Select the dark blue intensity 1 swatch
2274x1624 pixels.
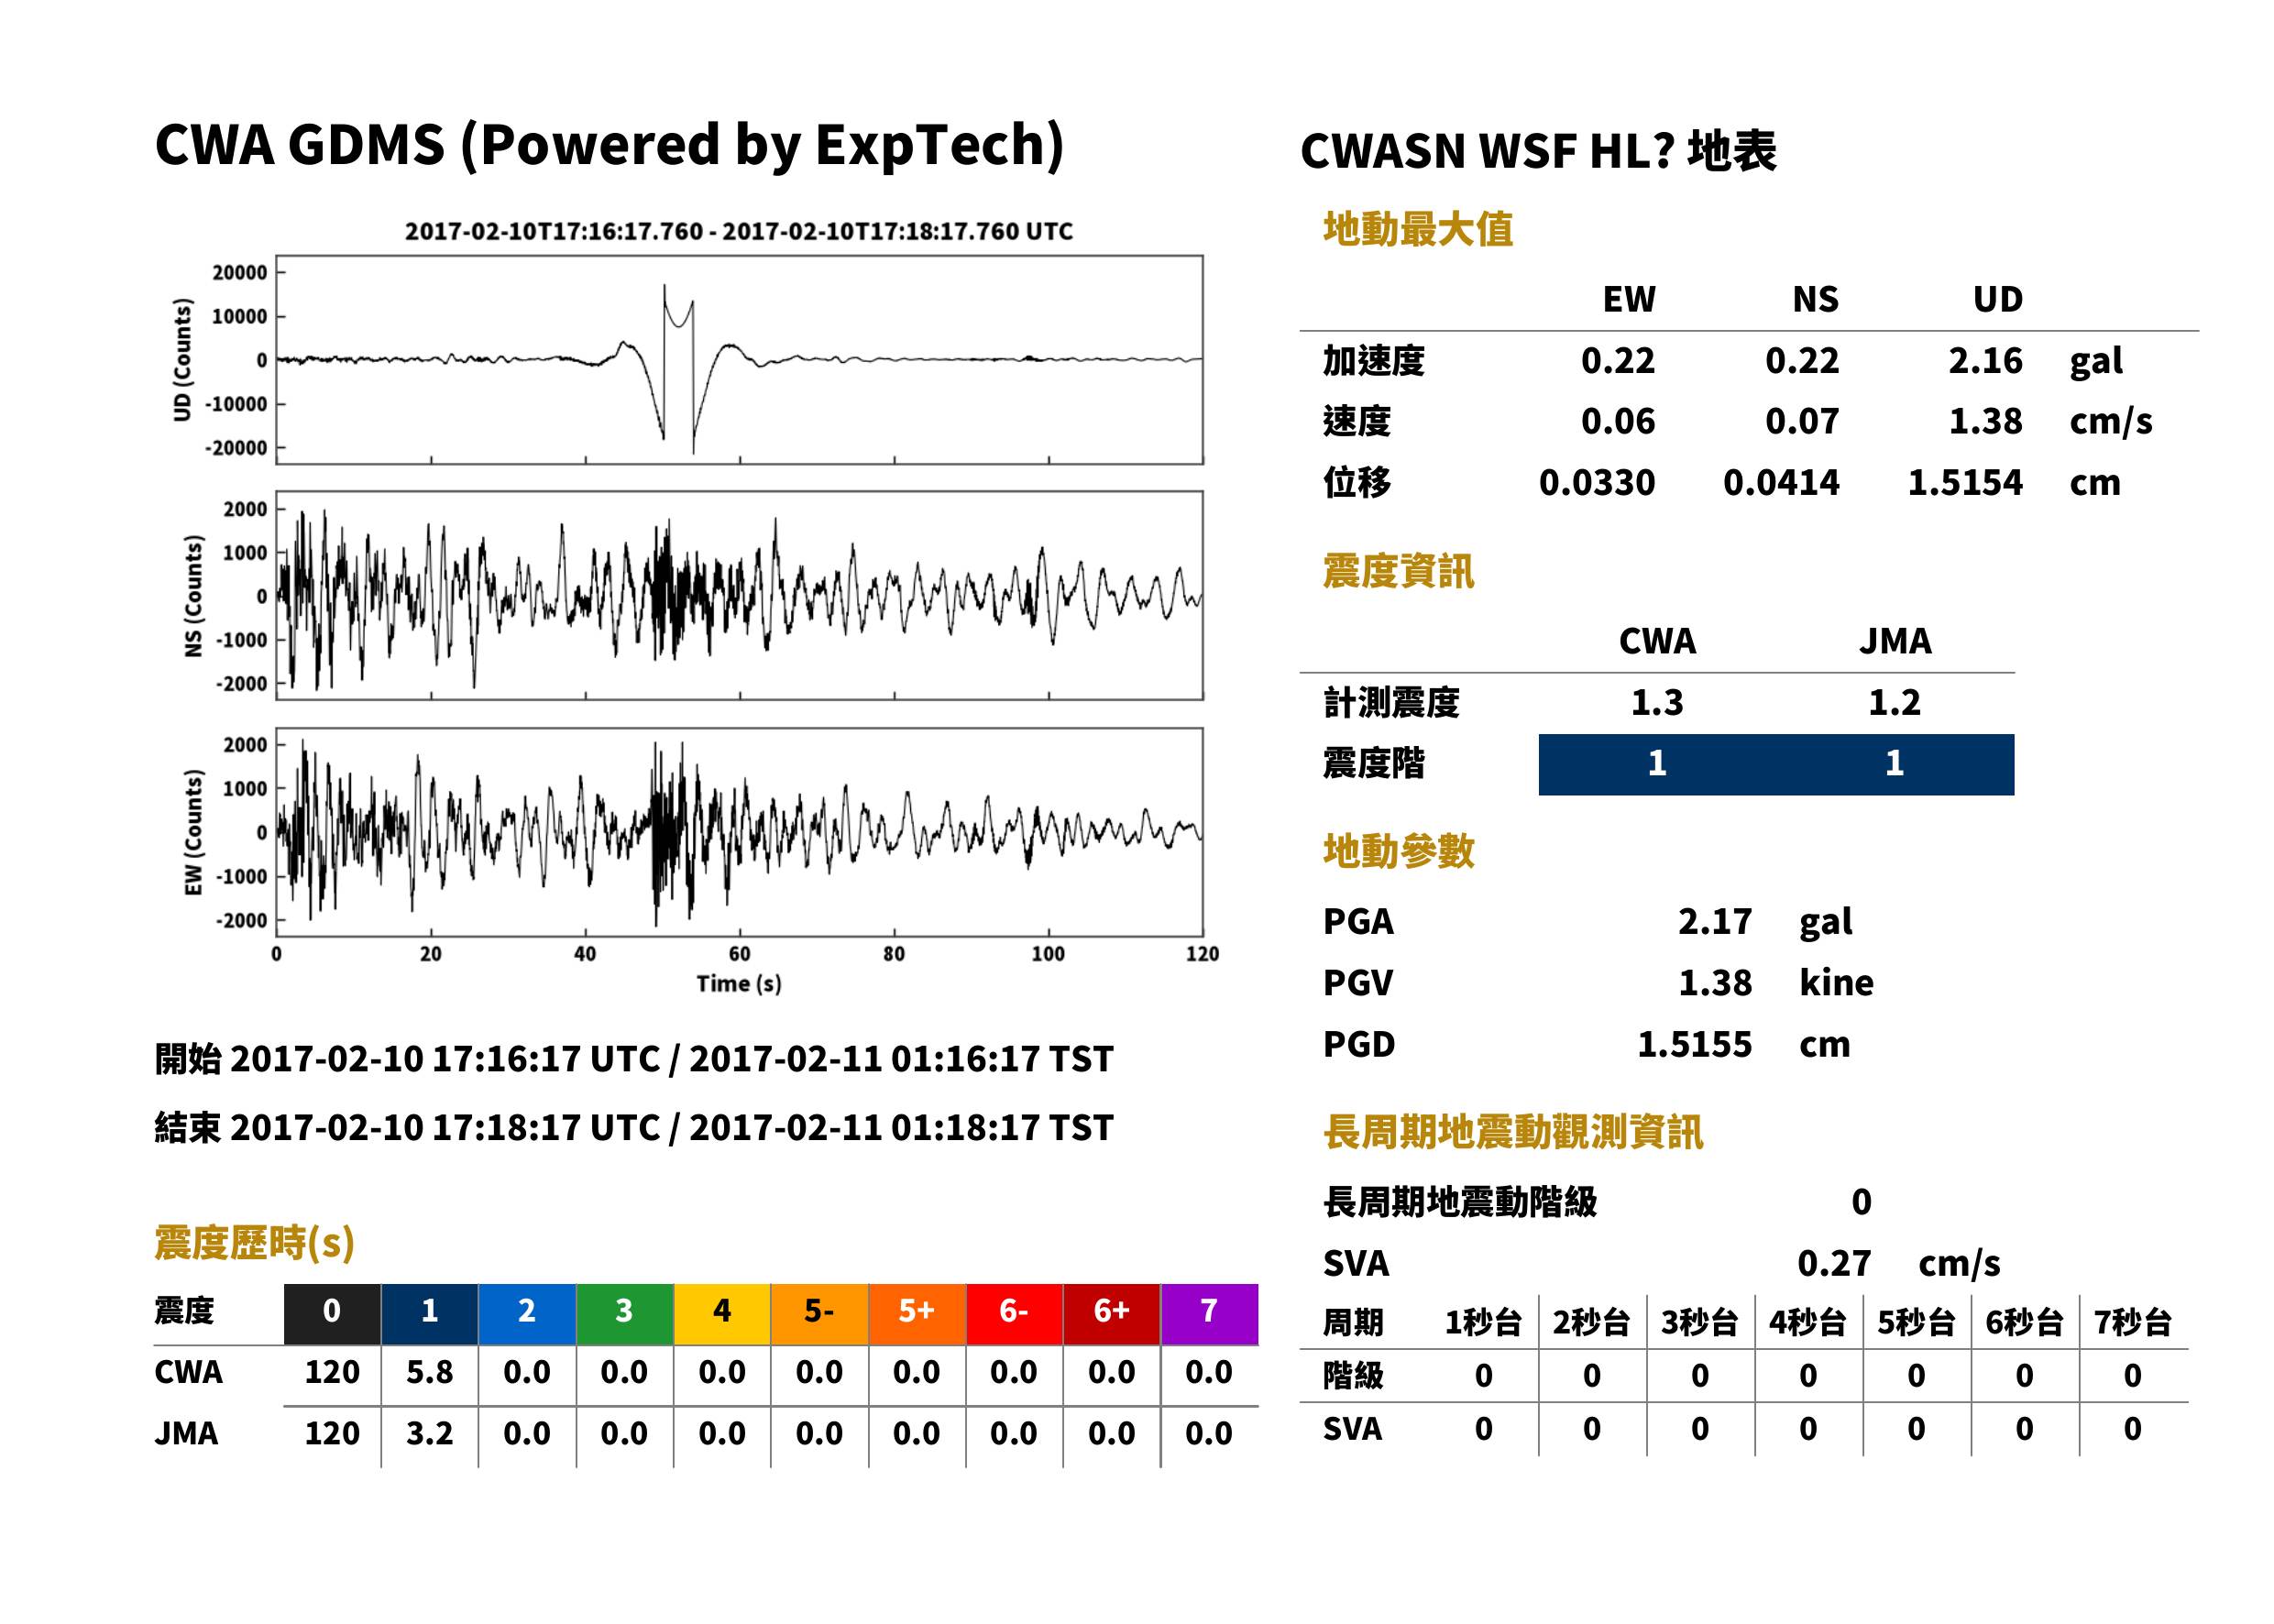point(430,1314)
